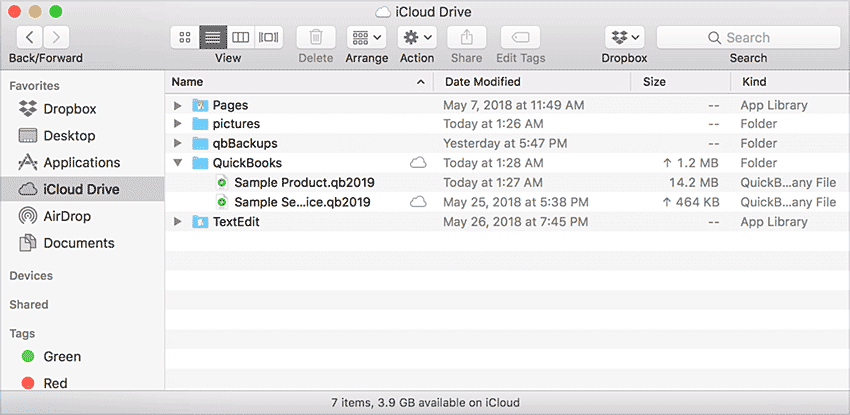Sort by the Size column header

(x=681, y=82)
